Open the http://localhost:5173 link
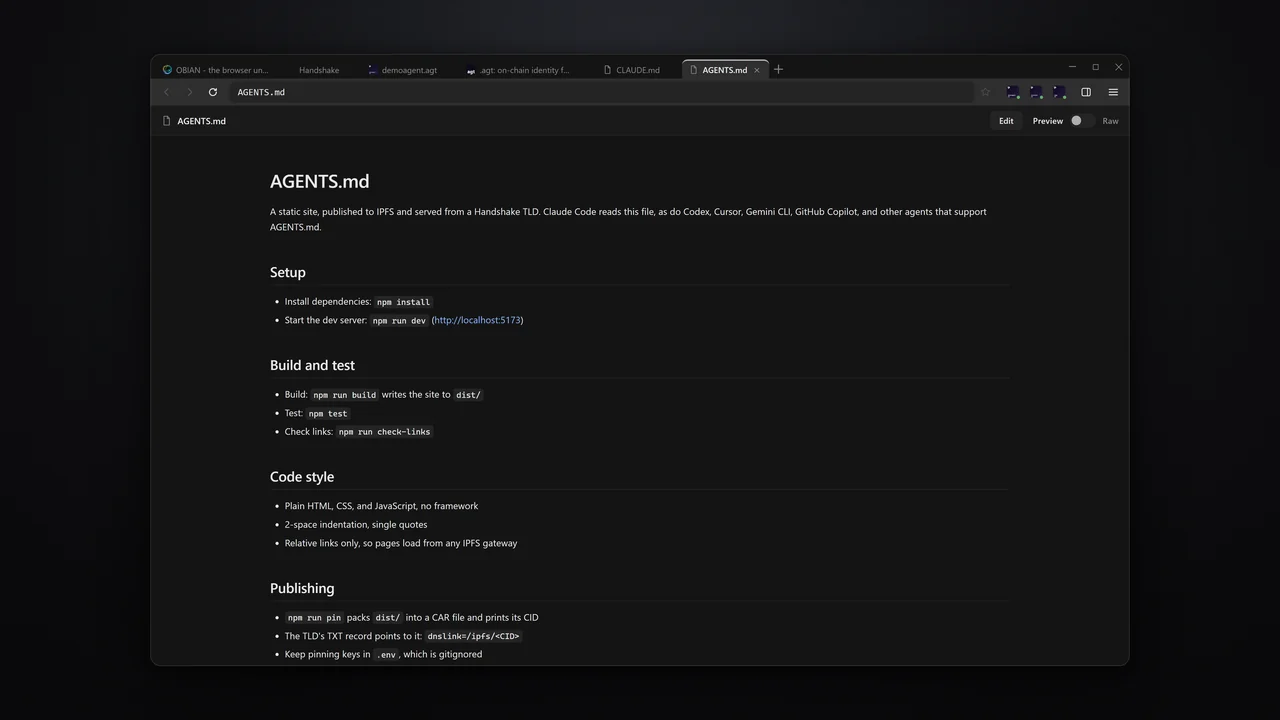The height and width of the screenshot is (720, 1280). click(x=477, y=320)
